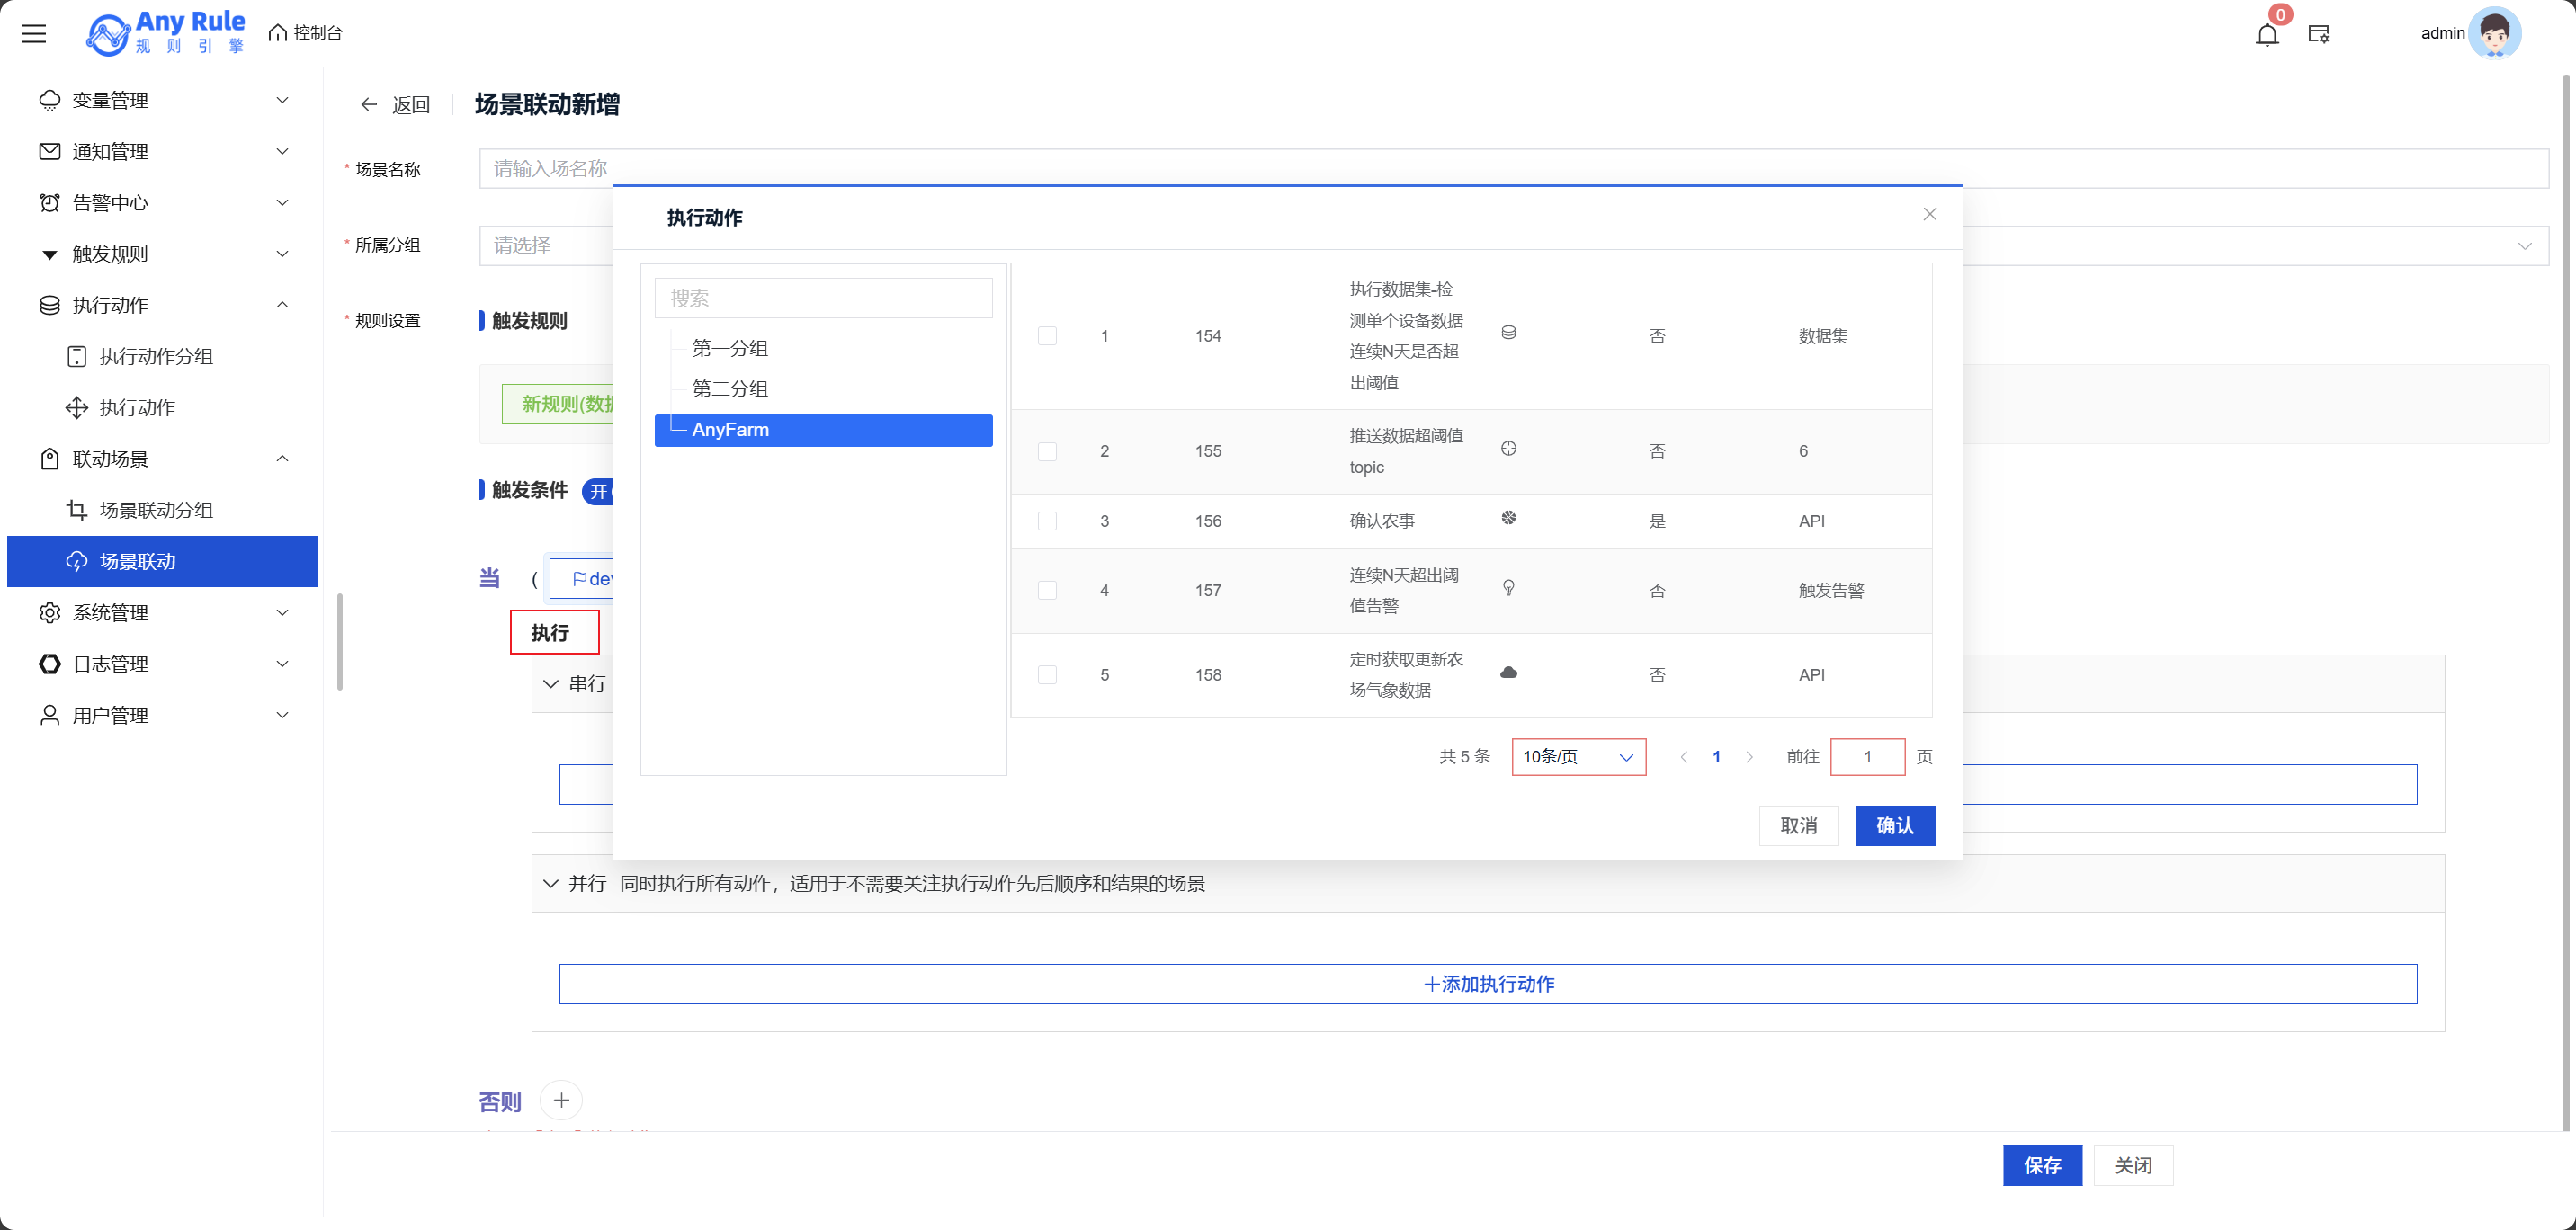Collapse the 并行 section chevron
This screenshot has width=2576, height=1230.
550,883
